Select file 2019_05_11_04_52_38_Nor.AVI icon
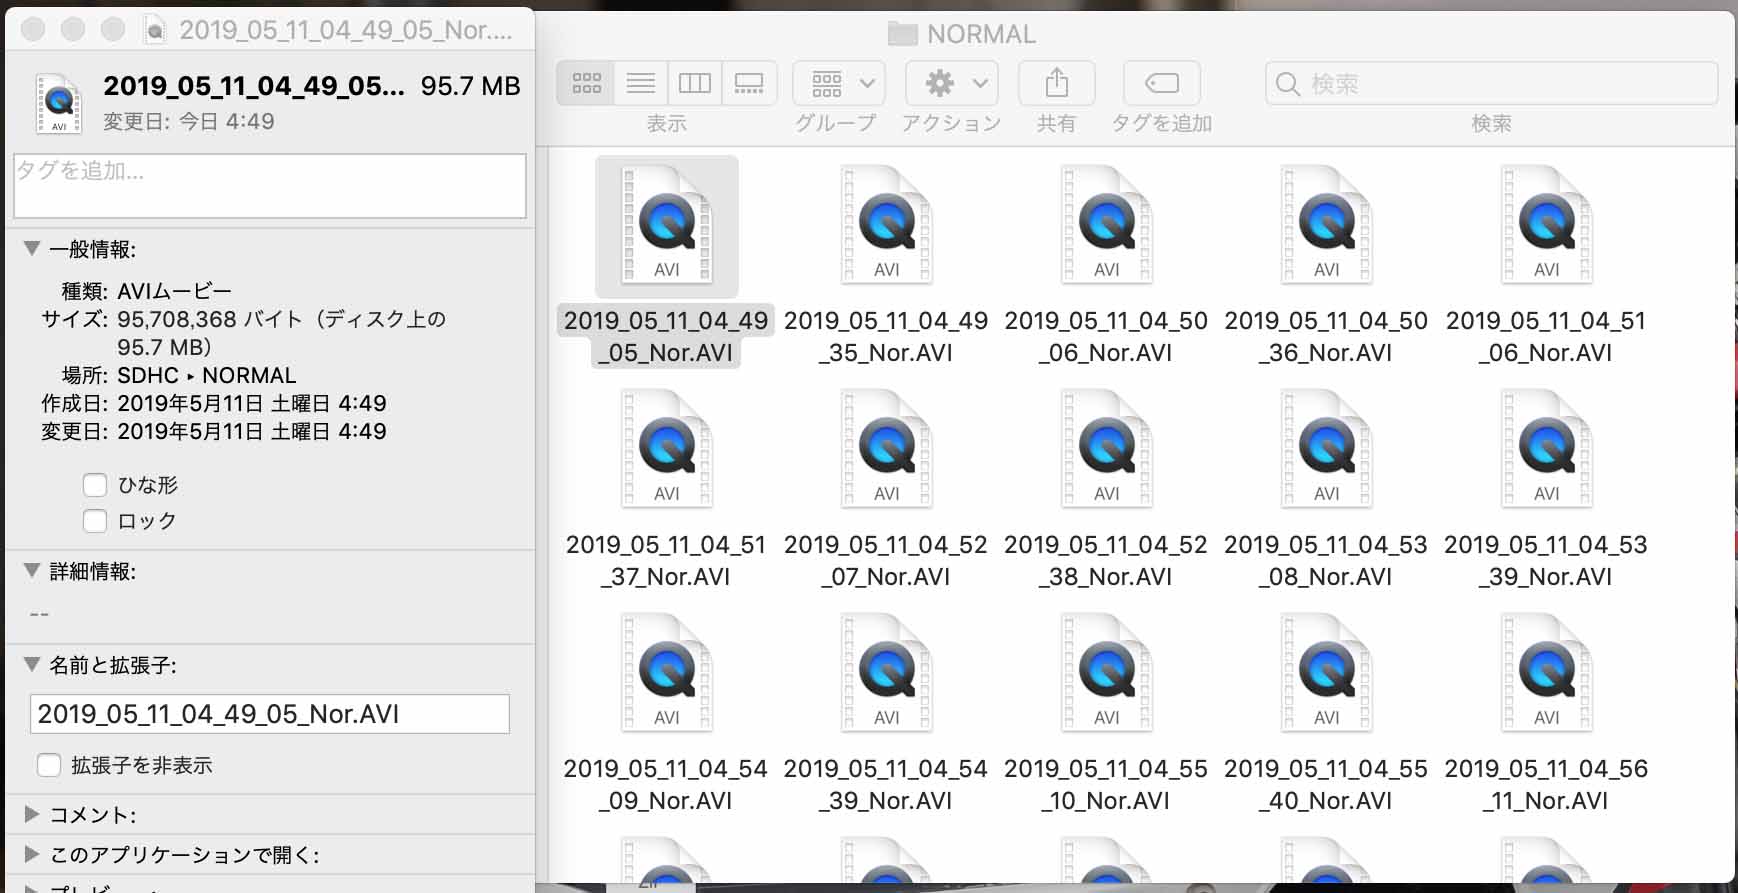1738x893 pixels. coord(1107,450)
